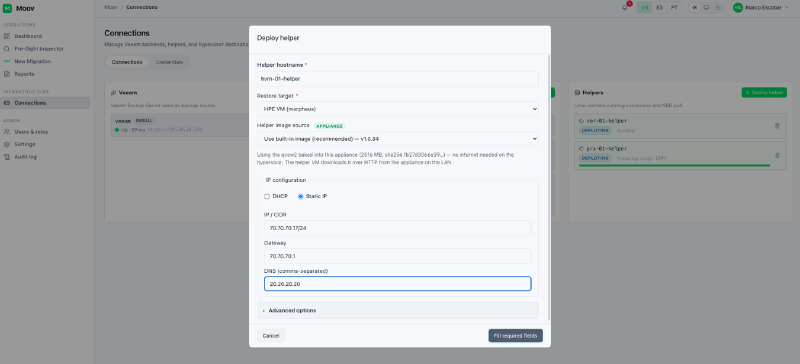Click the Settings gear icon
800x364 pixels.
pos(7,144)
